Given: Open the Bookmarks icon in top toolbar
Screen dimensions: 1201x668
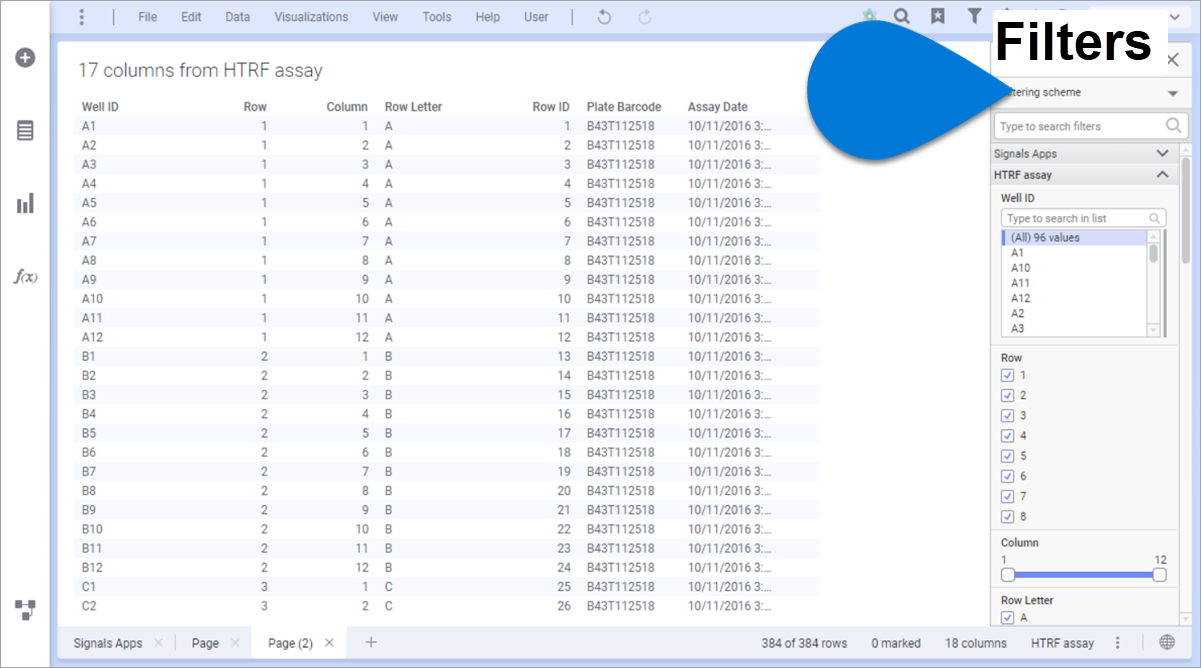Looking at the screenshot, I should [x=937, y=16].
